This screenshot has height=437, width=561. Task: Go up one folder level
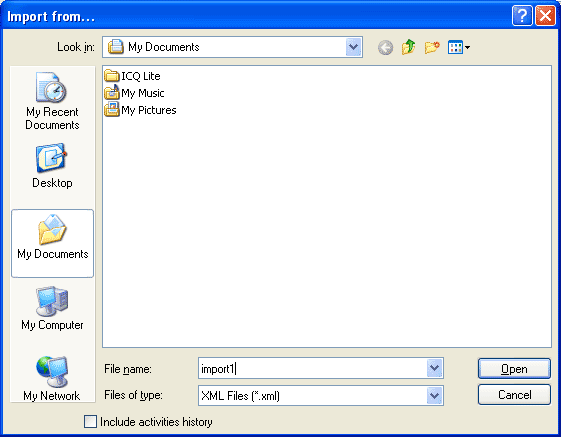408,47
